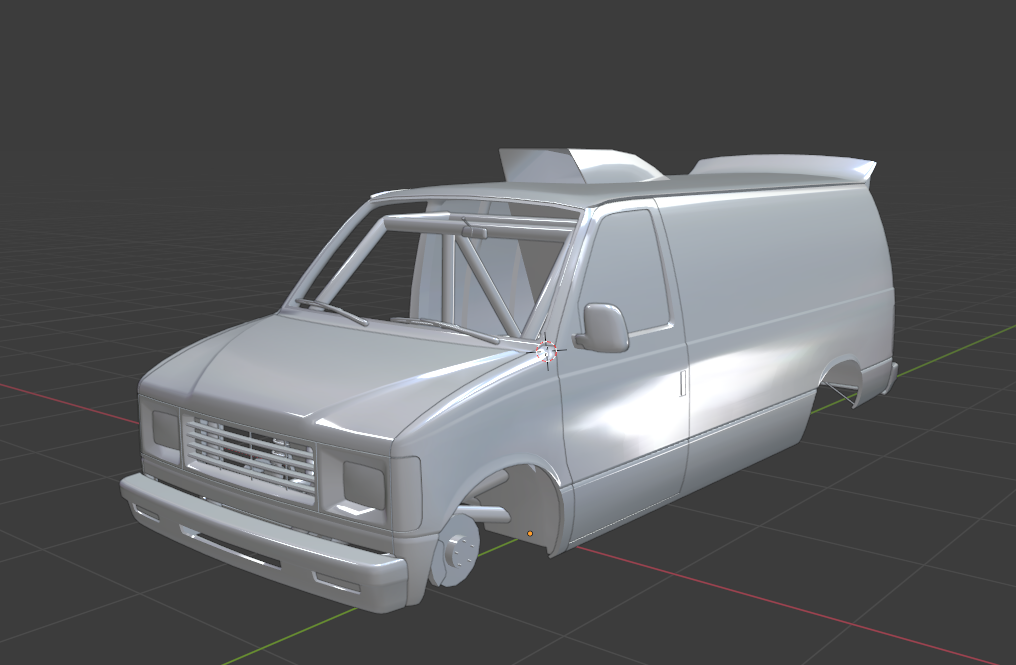This screenshot has width=1016, height=665.
Task: Click the front grille of the van
Action: click(x=250, y=457)
